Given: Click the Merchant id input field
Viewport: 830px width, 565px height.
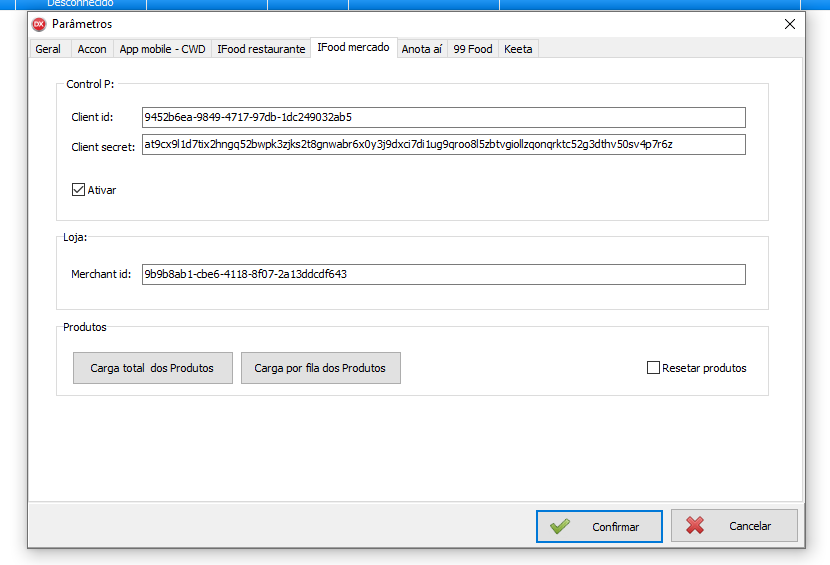Looking at the screenshot, I should click(444, 274).
